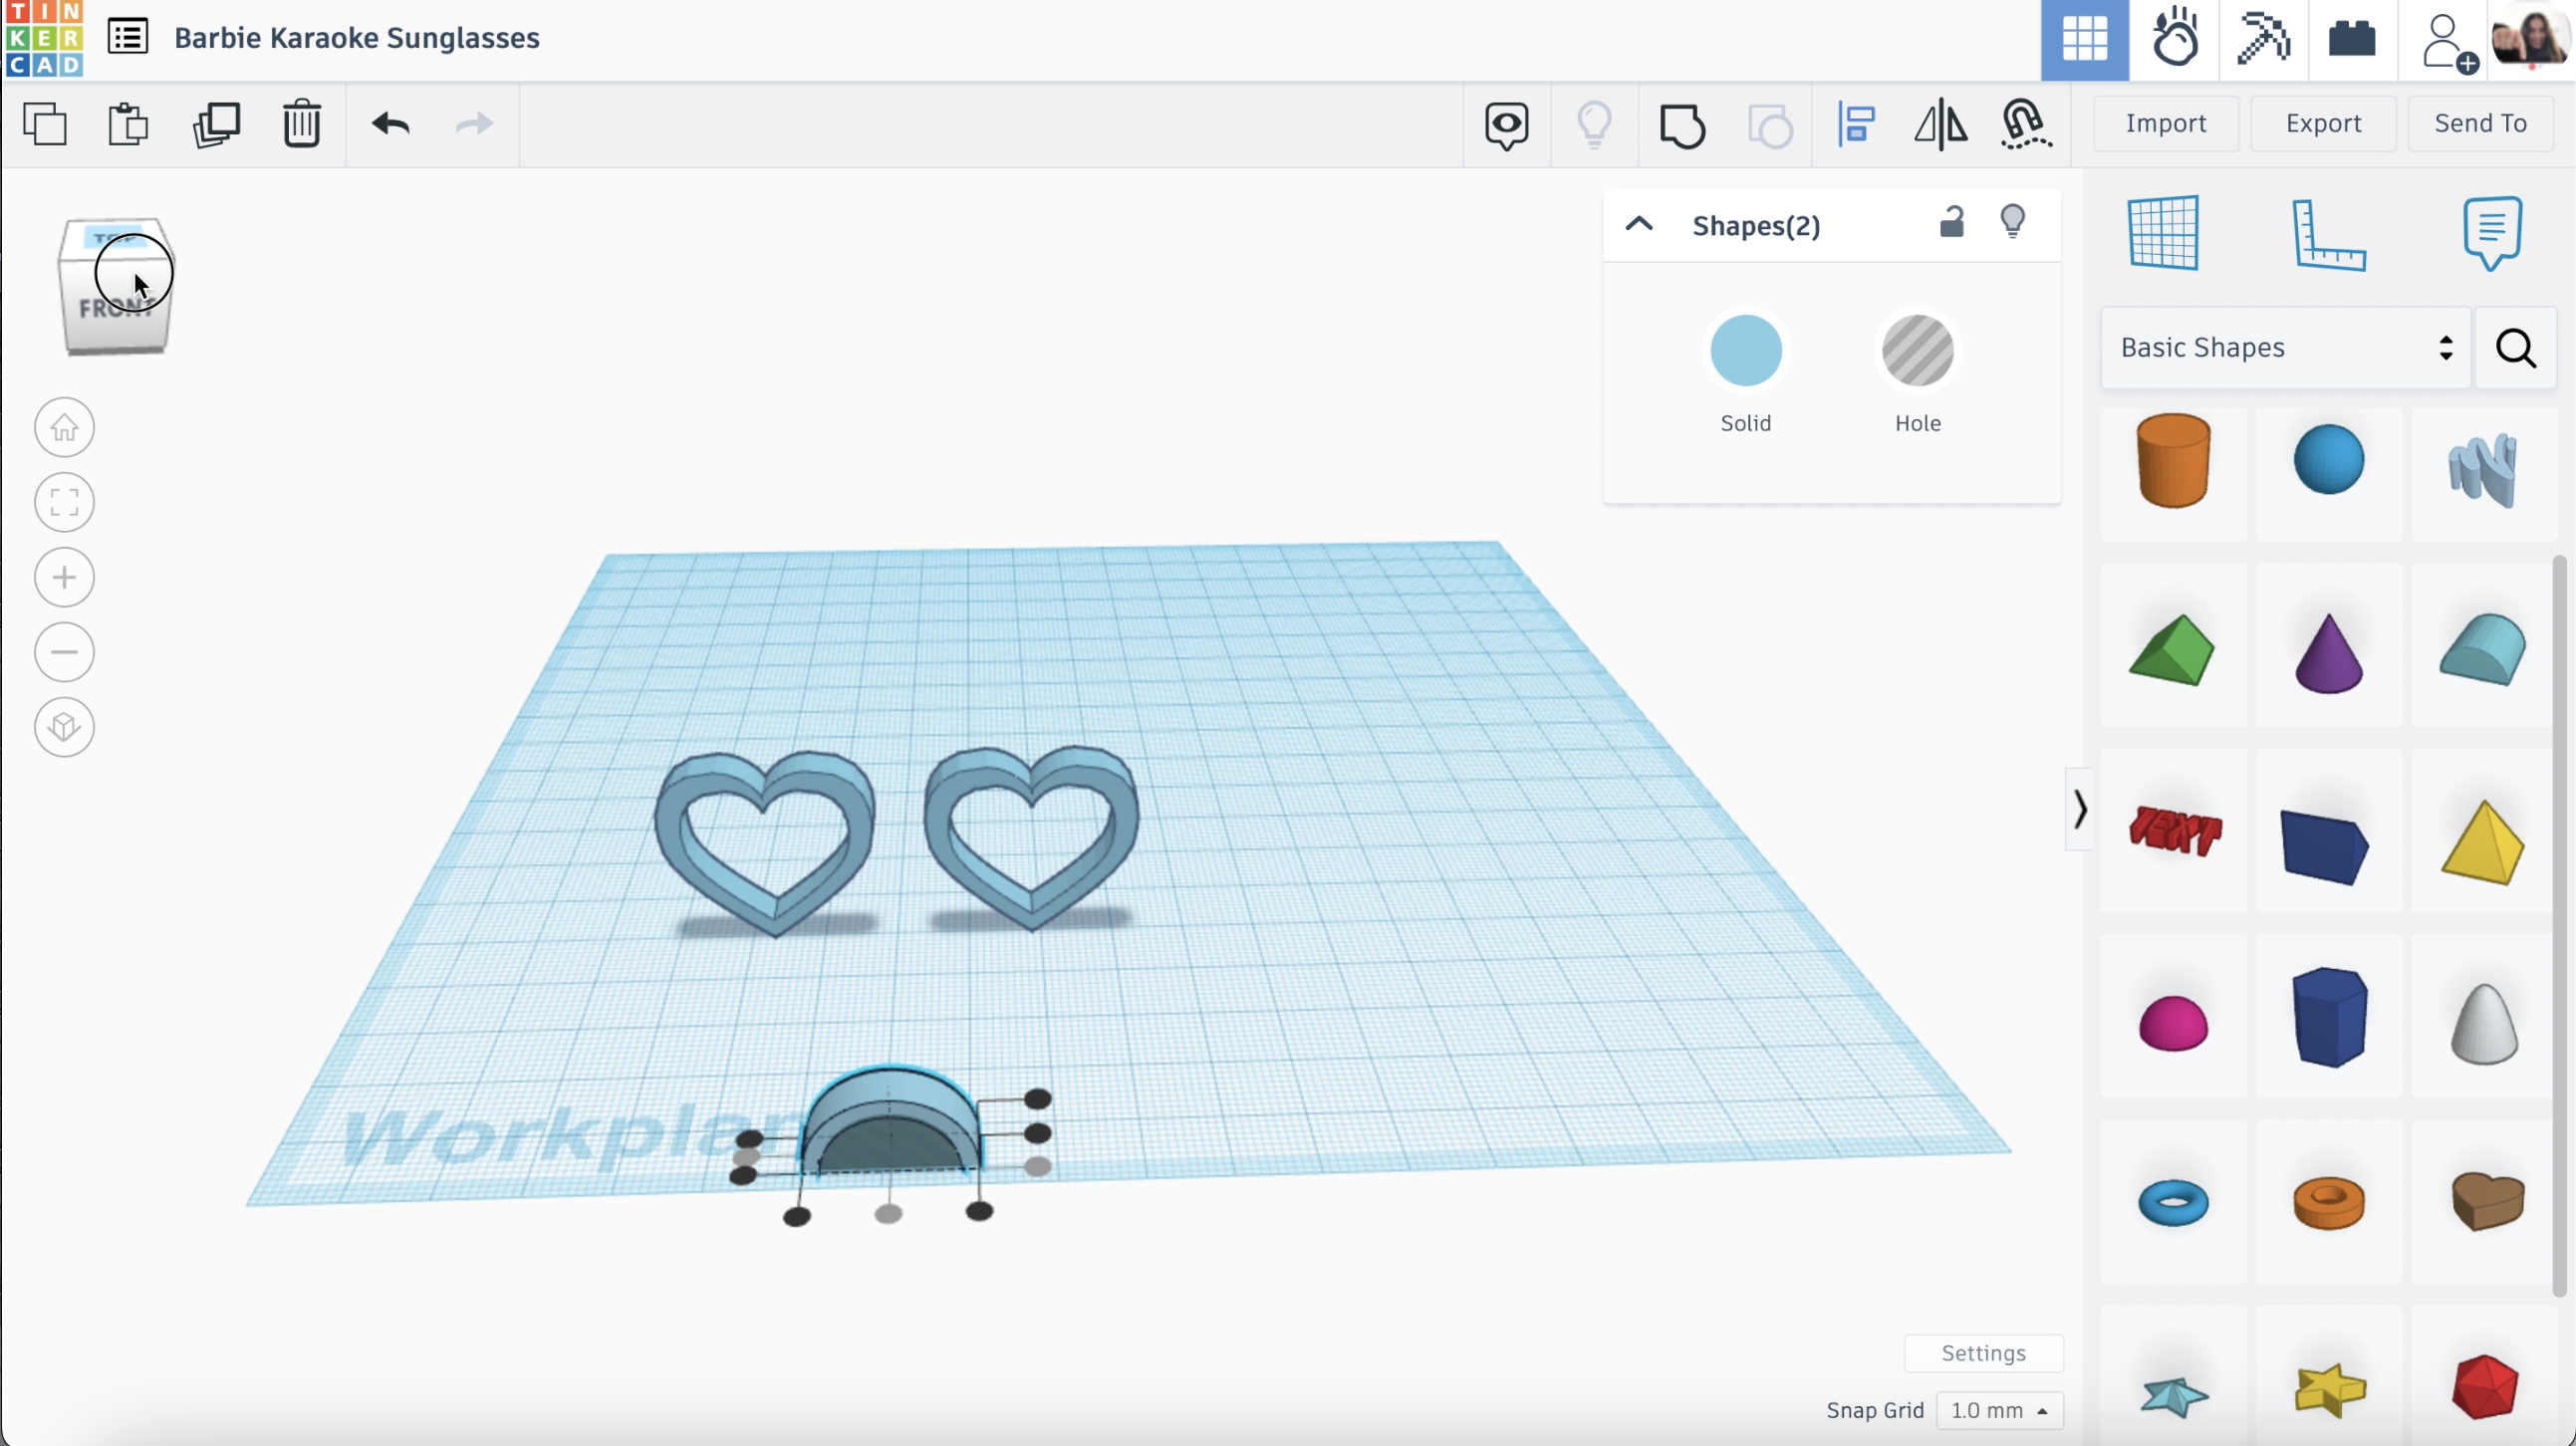Screen dimensions: 2576x1446
Task: Click Settings label at bottom right
Action: 1983,1350
